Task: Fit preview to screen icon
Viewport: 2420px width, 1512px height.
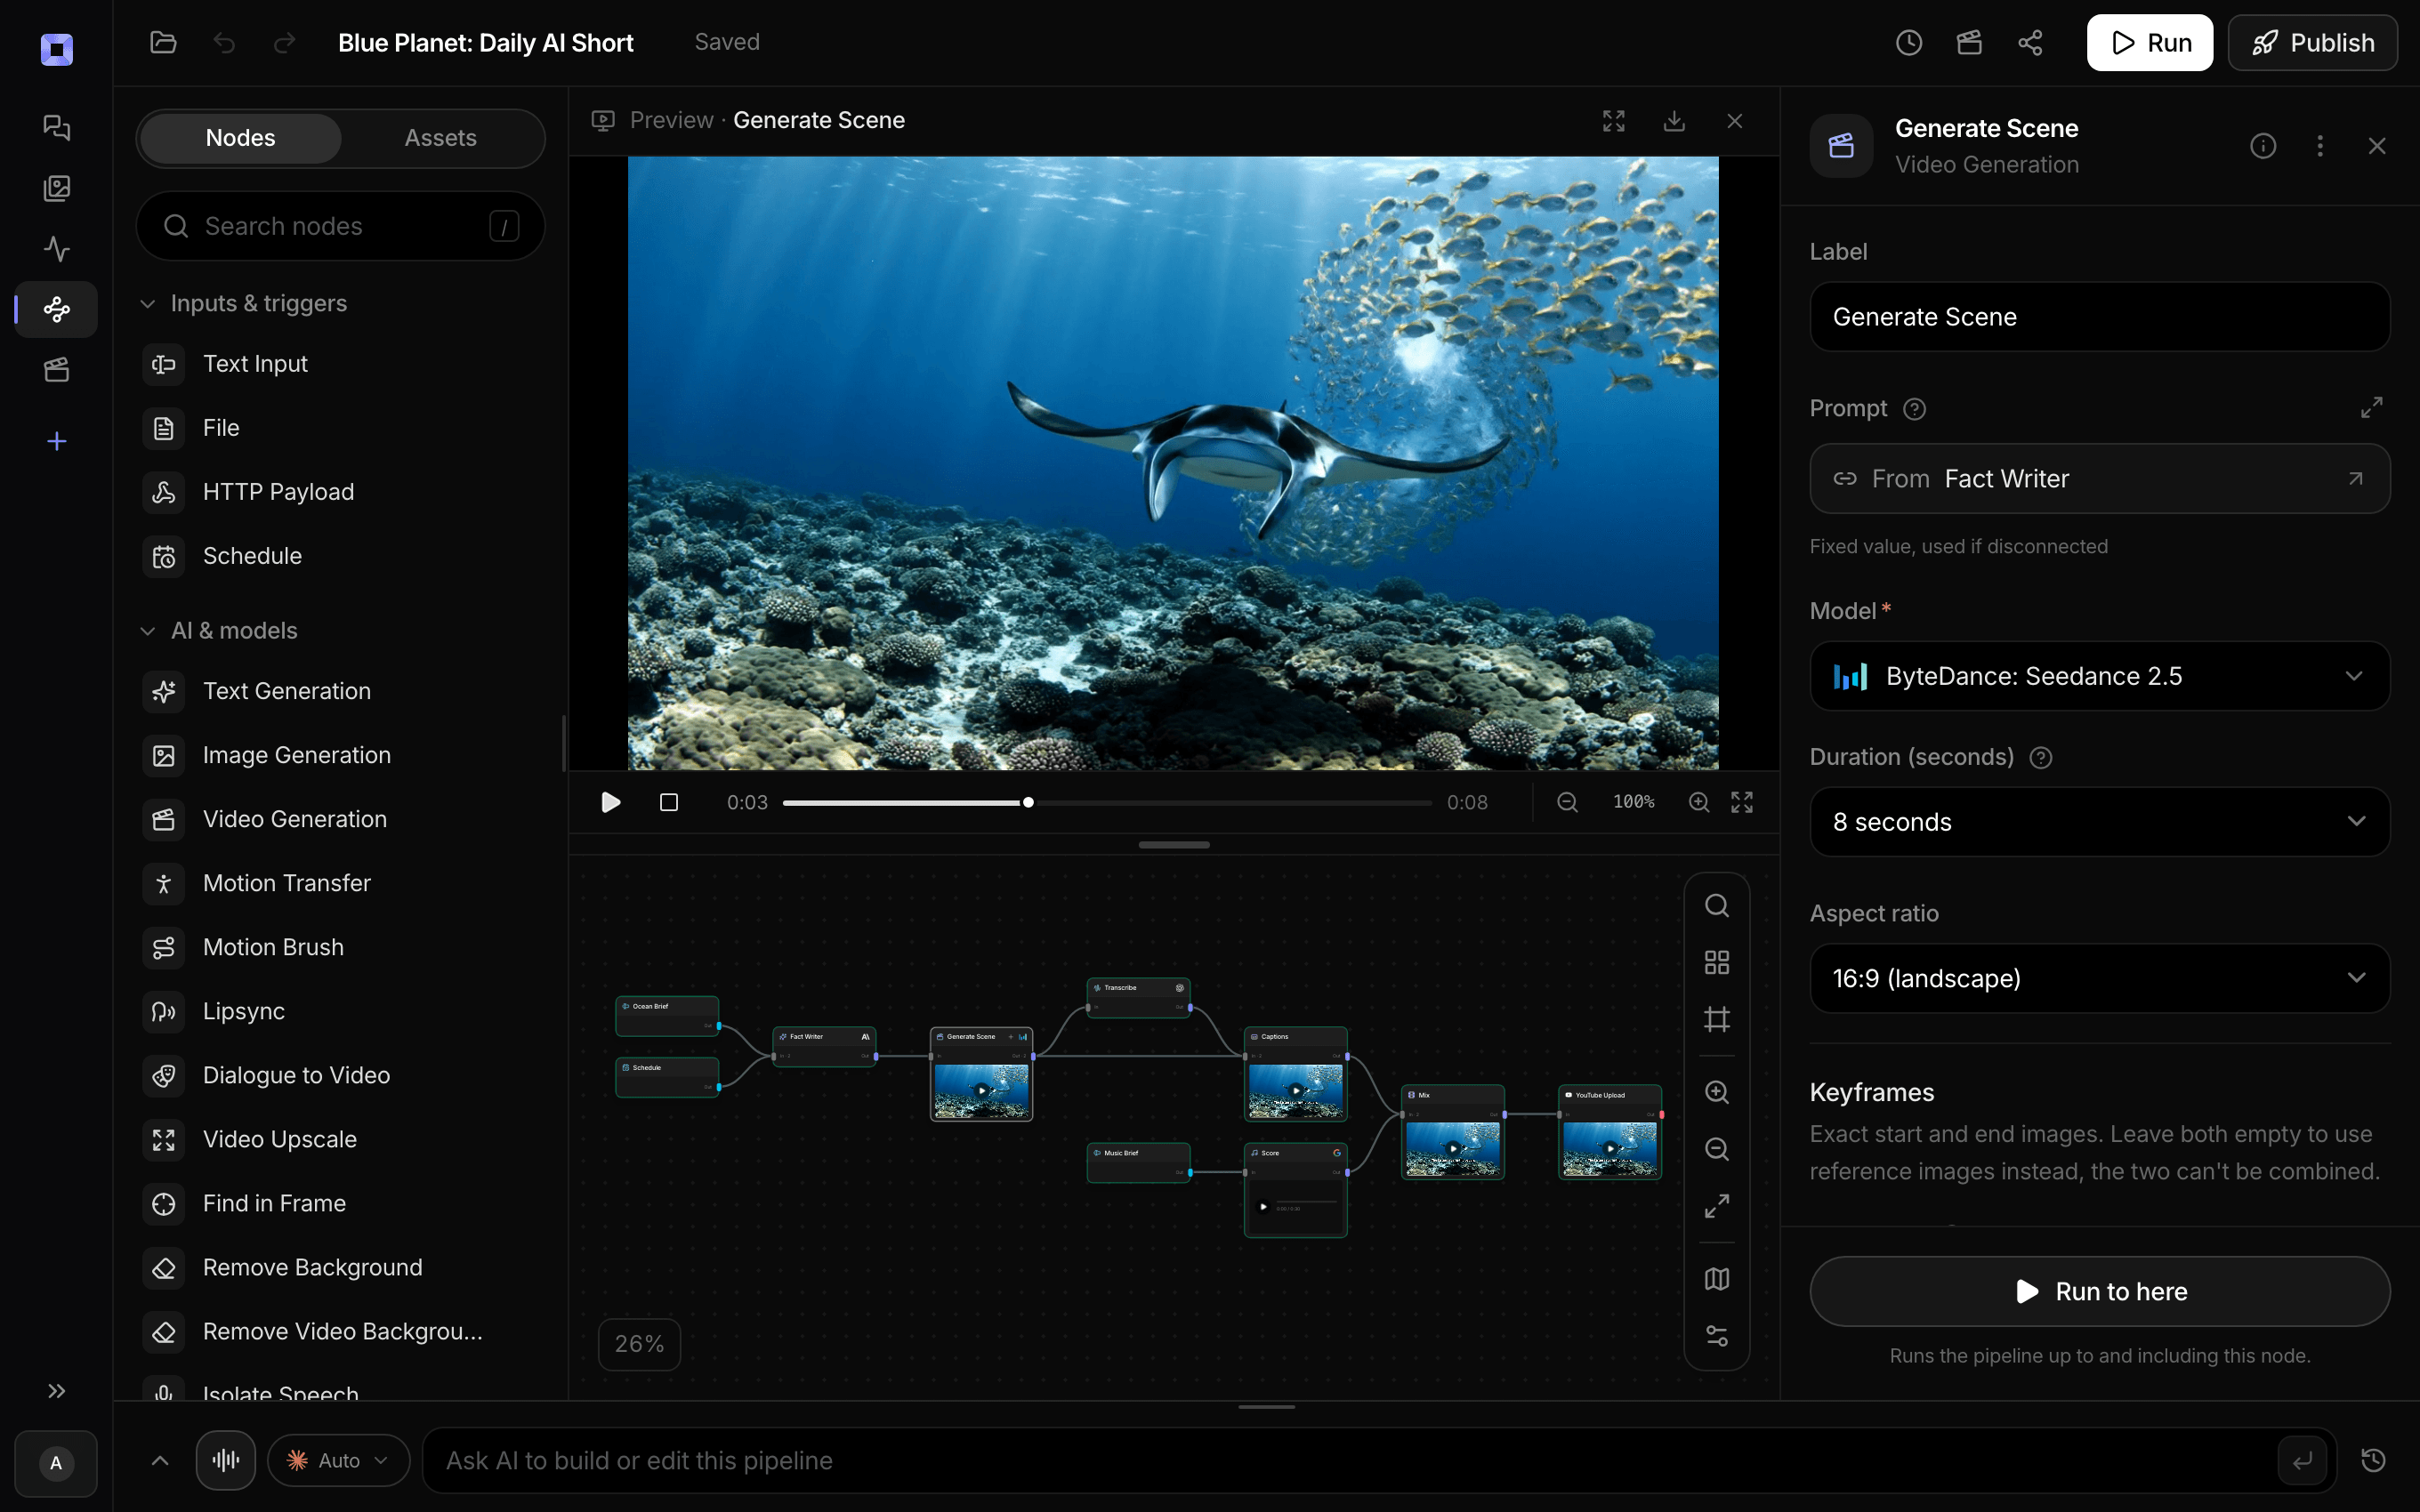Action: (1742, 802)
